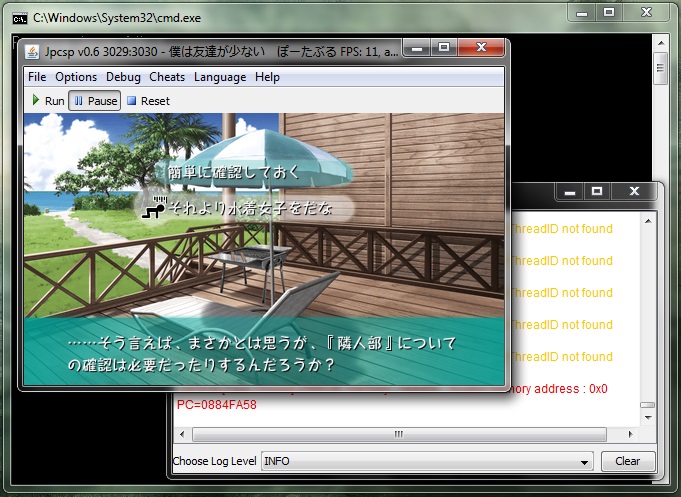This screenshot has width=681, height=497.
Task: Close the log console window
Action: [x=634, y=192]
